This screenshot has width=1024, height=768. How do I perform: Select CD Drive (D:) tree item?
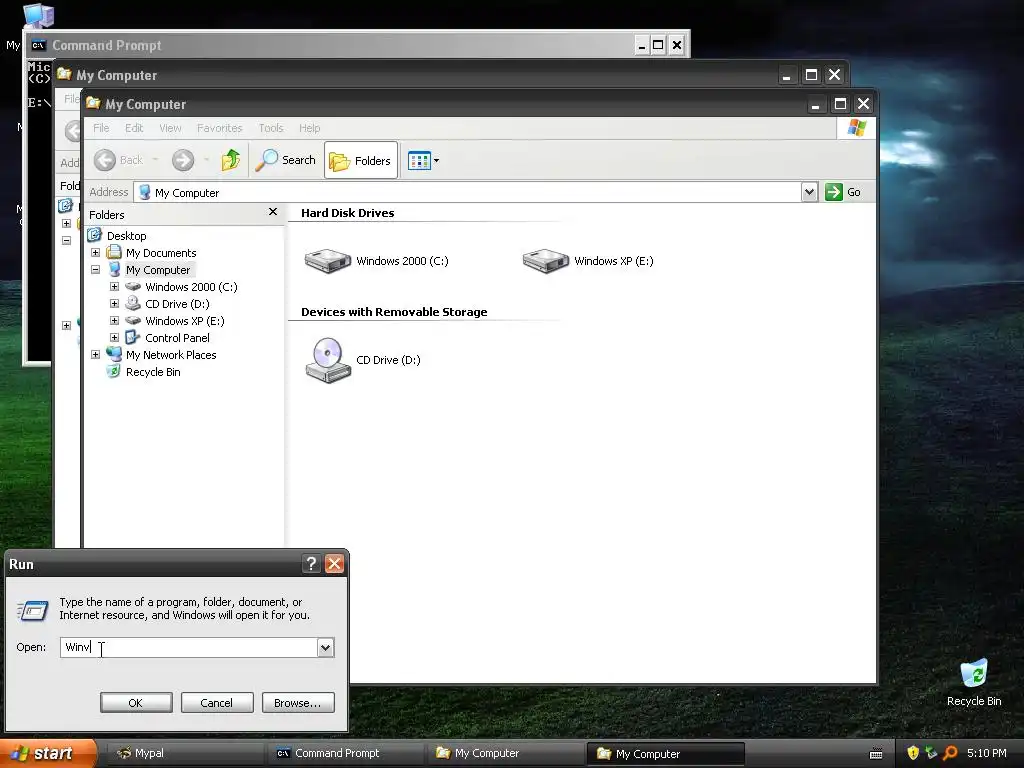click(177, 304)
